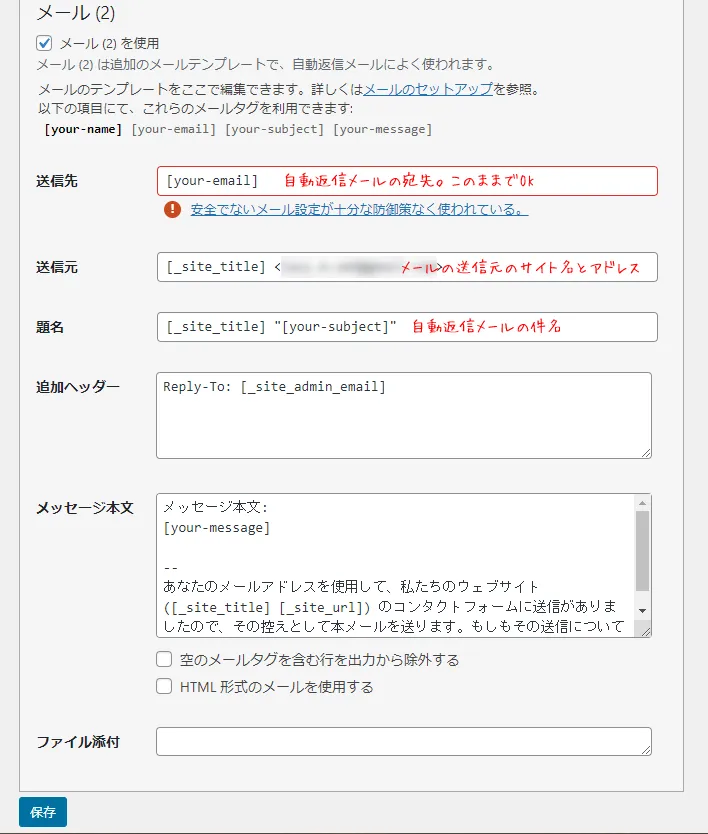
Task: Click the ファイル添付 field resize handle
Action: (x=646, y=750)
